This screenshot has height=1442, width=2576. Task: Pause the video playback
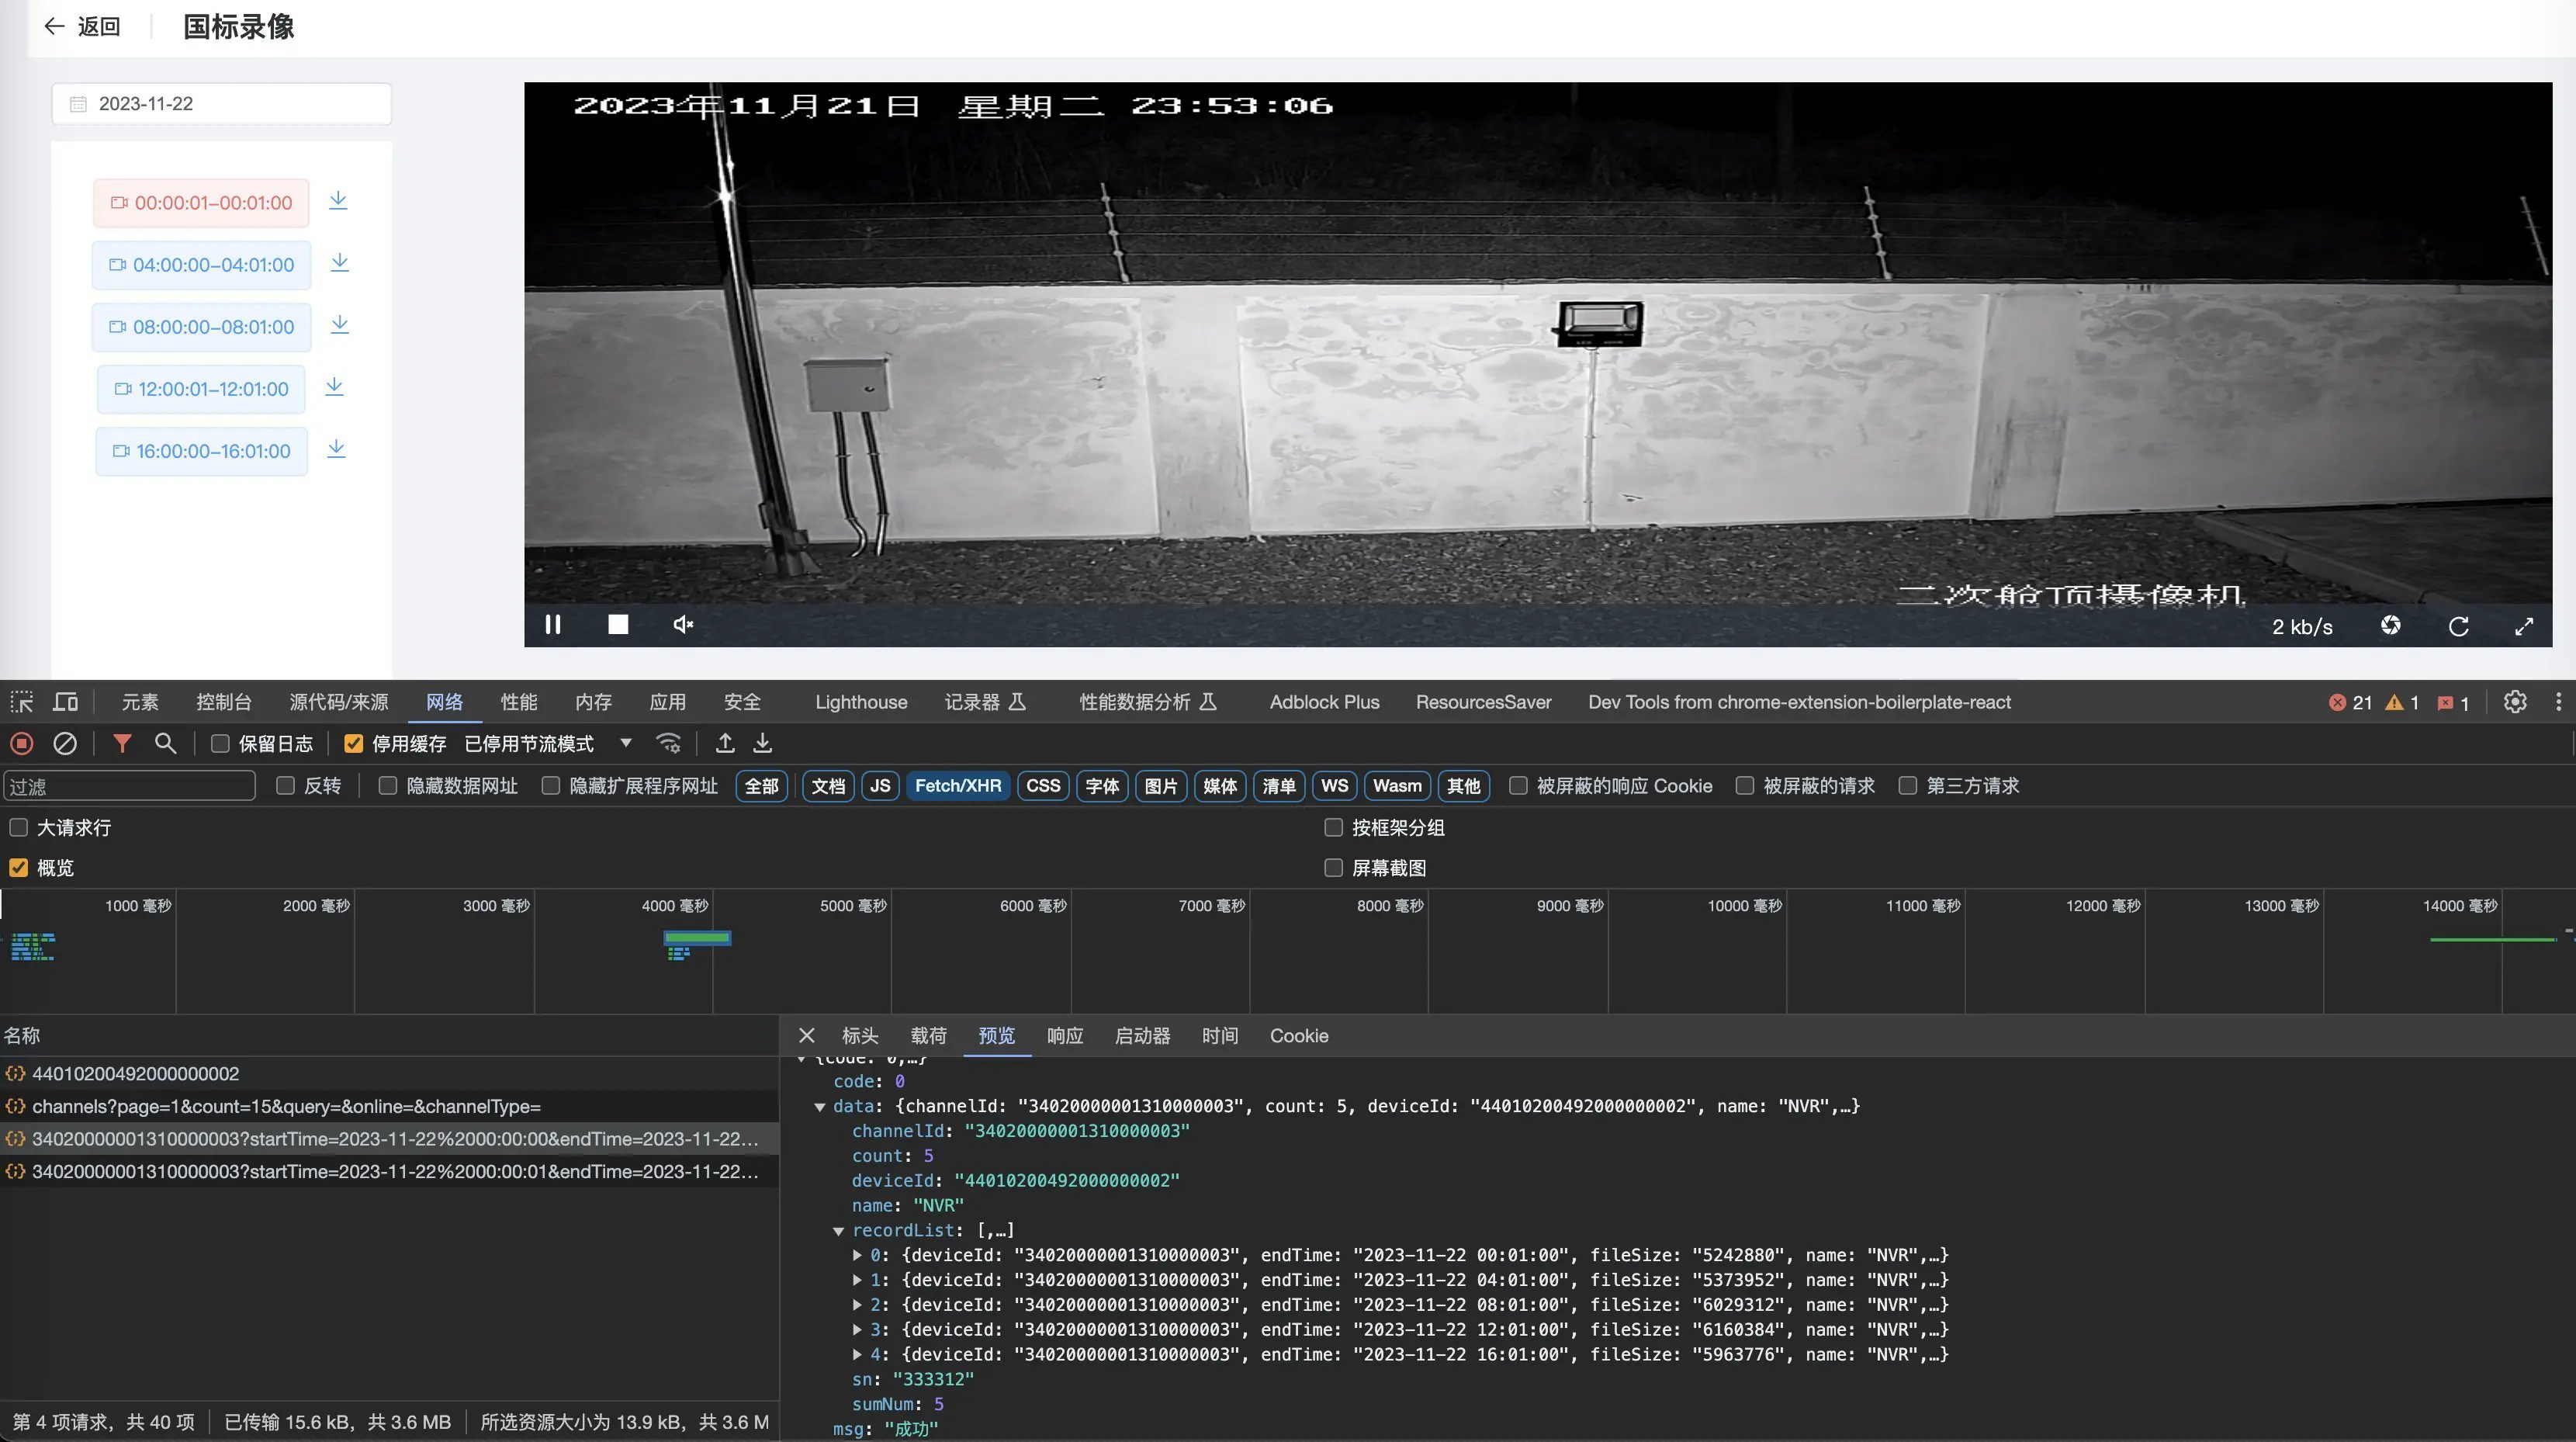[x=553, y=625]
